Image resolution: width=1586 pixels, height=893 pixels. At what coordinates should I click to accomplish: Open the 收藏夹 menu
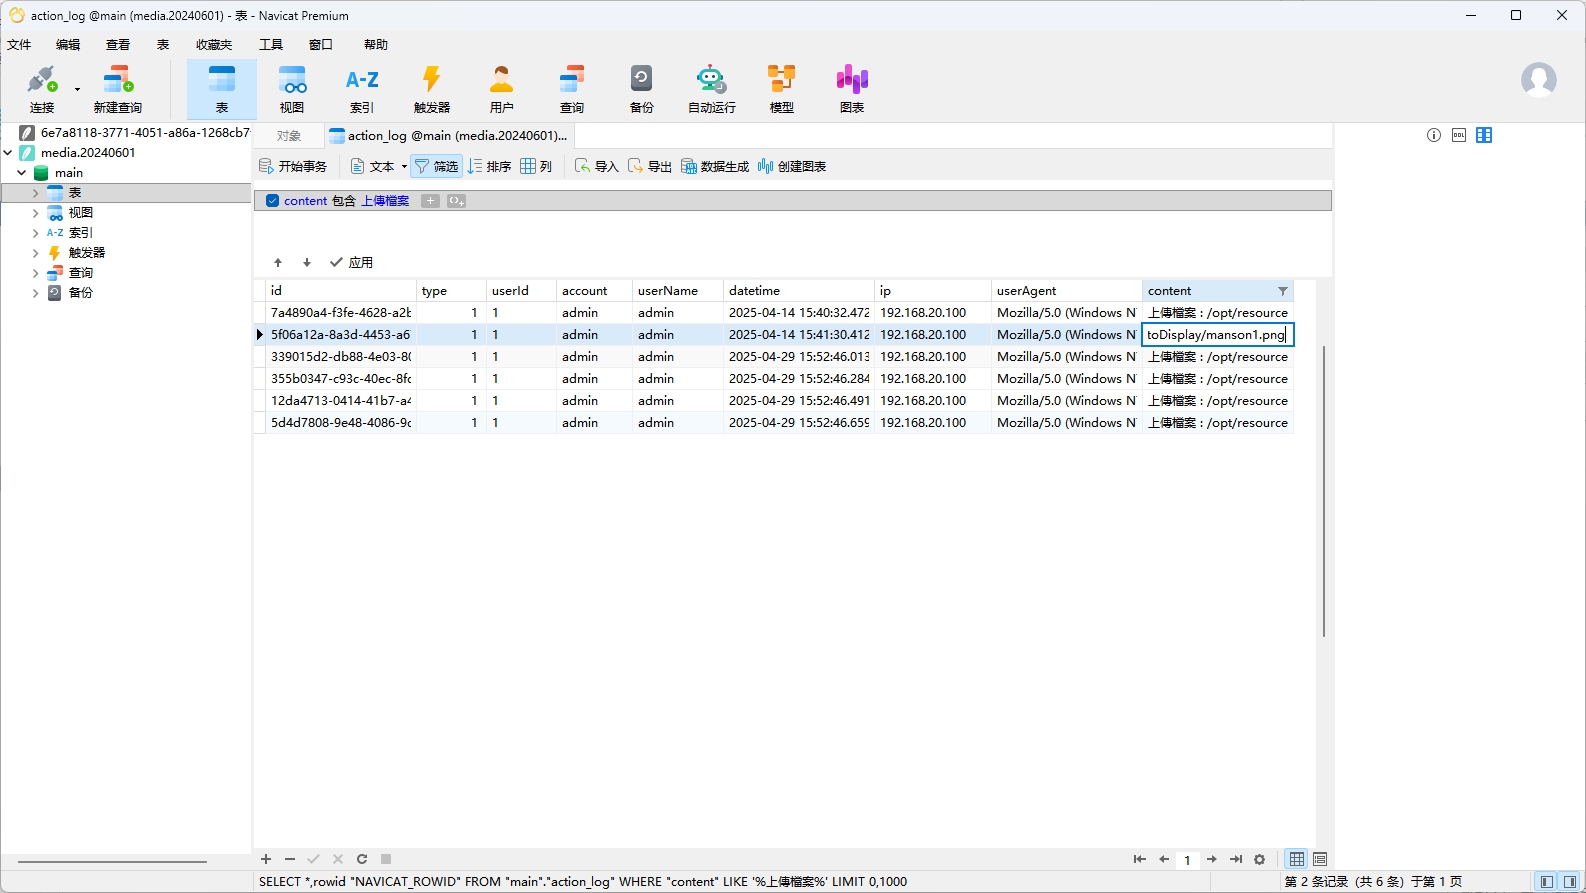[x=214, y=45]
